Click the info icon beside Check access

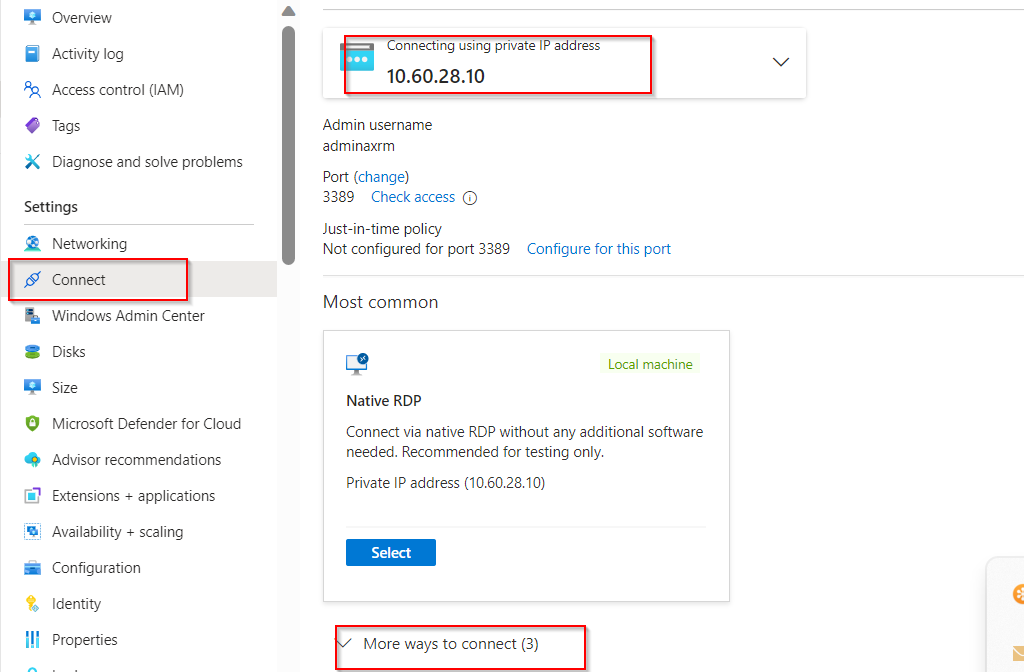[470, 198]
